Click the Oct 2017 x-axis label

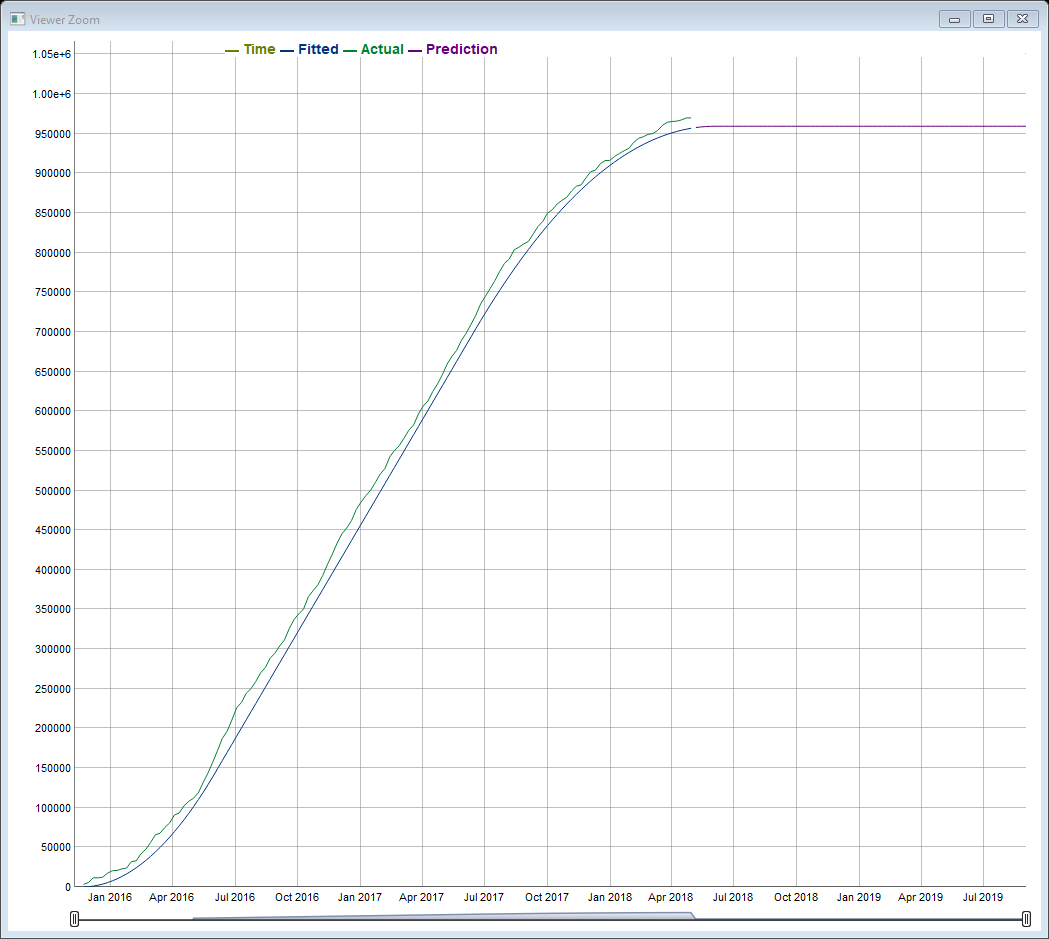coord(547,898)
